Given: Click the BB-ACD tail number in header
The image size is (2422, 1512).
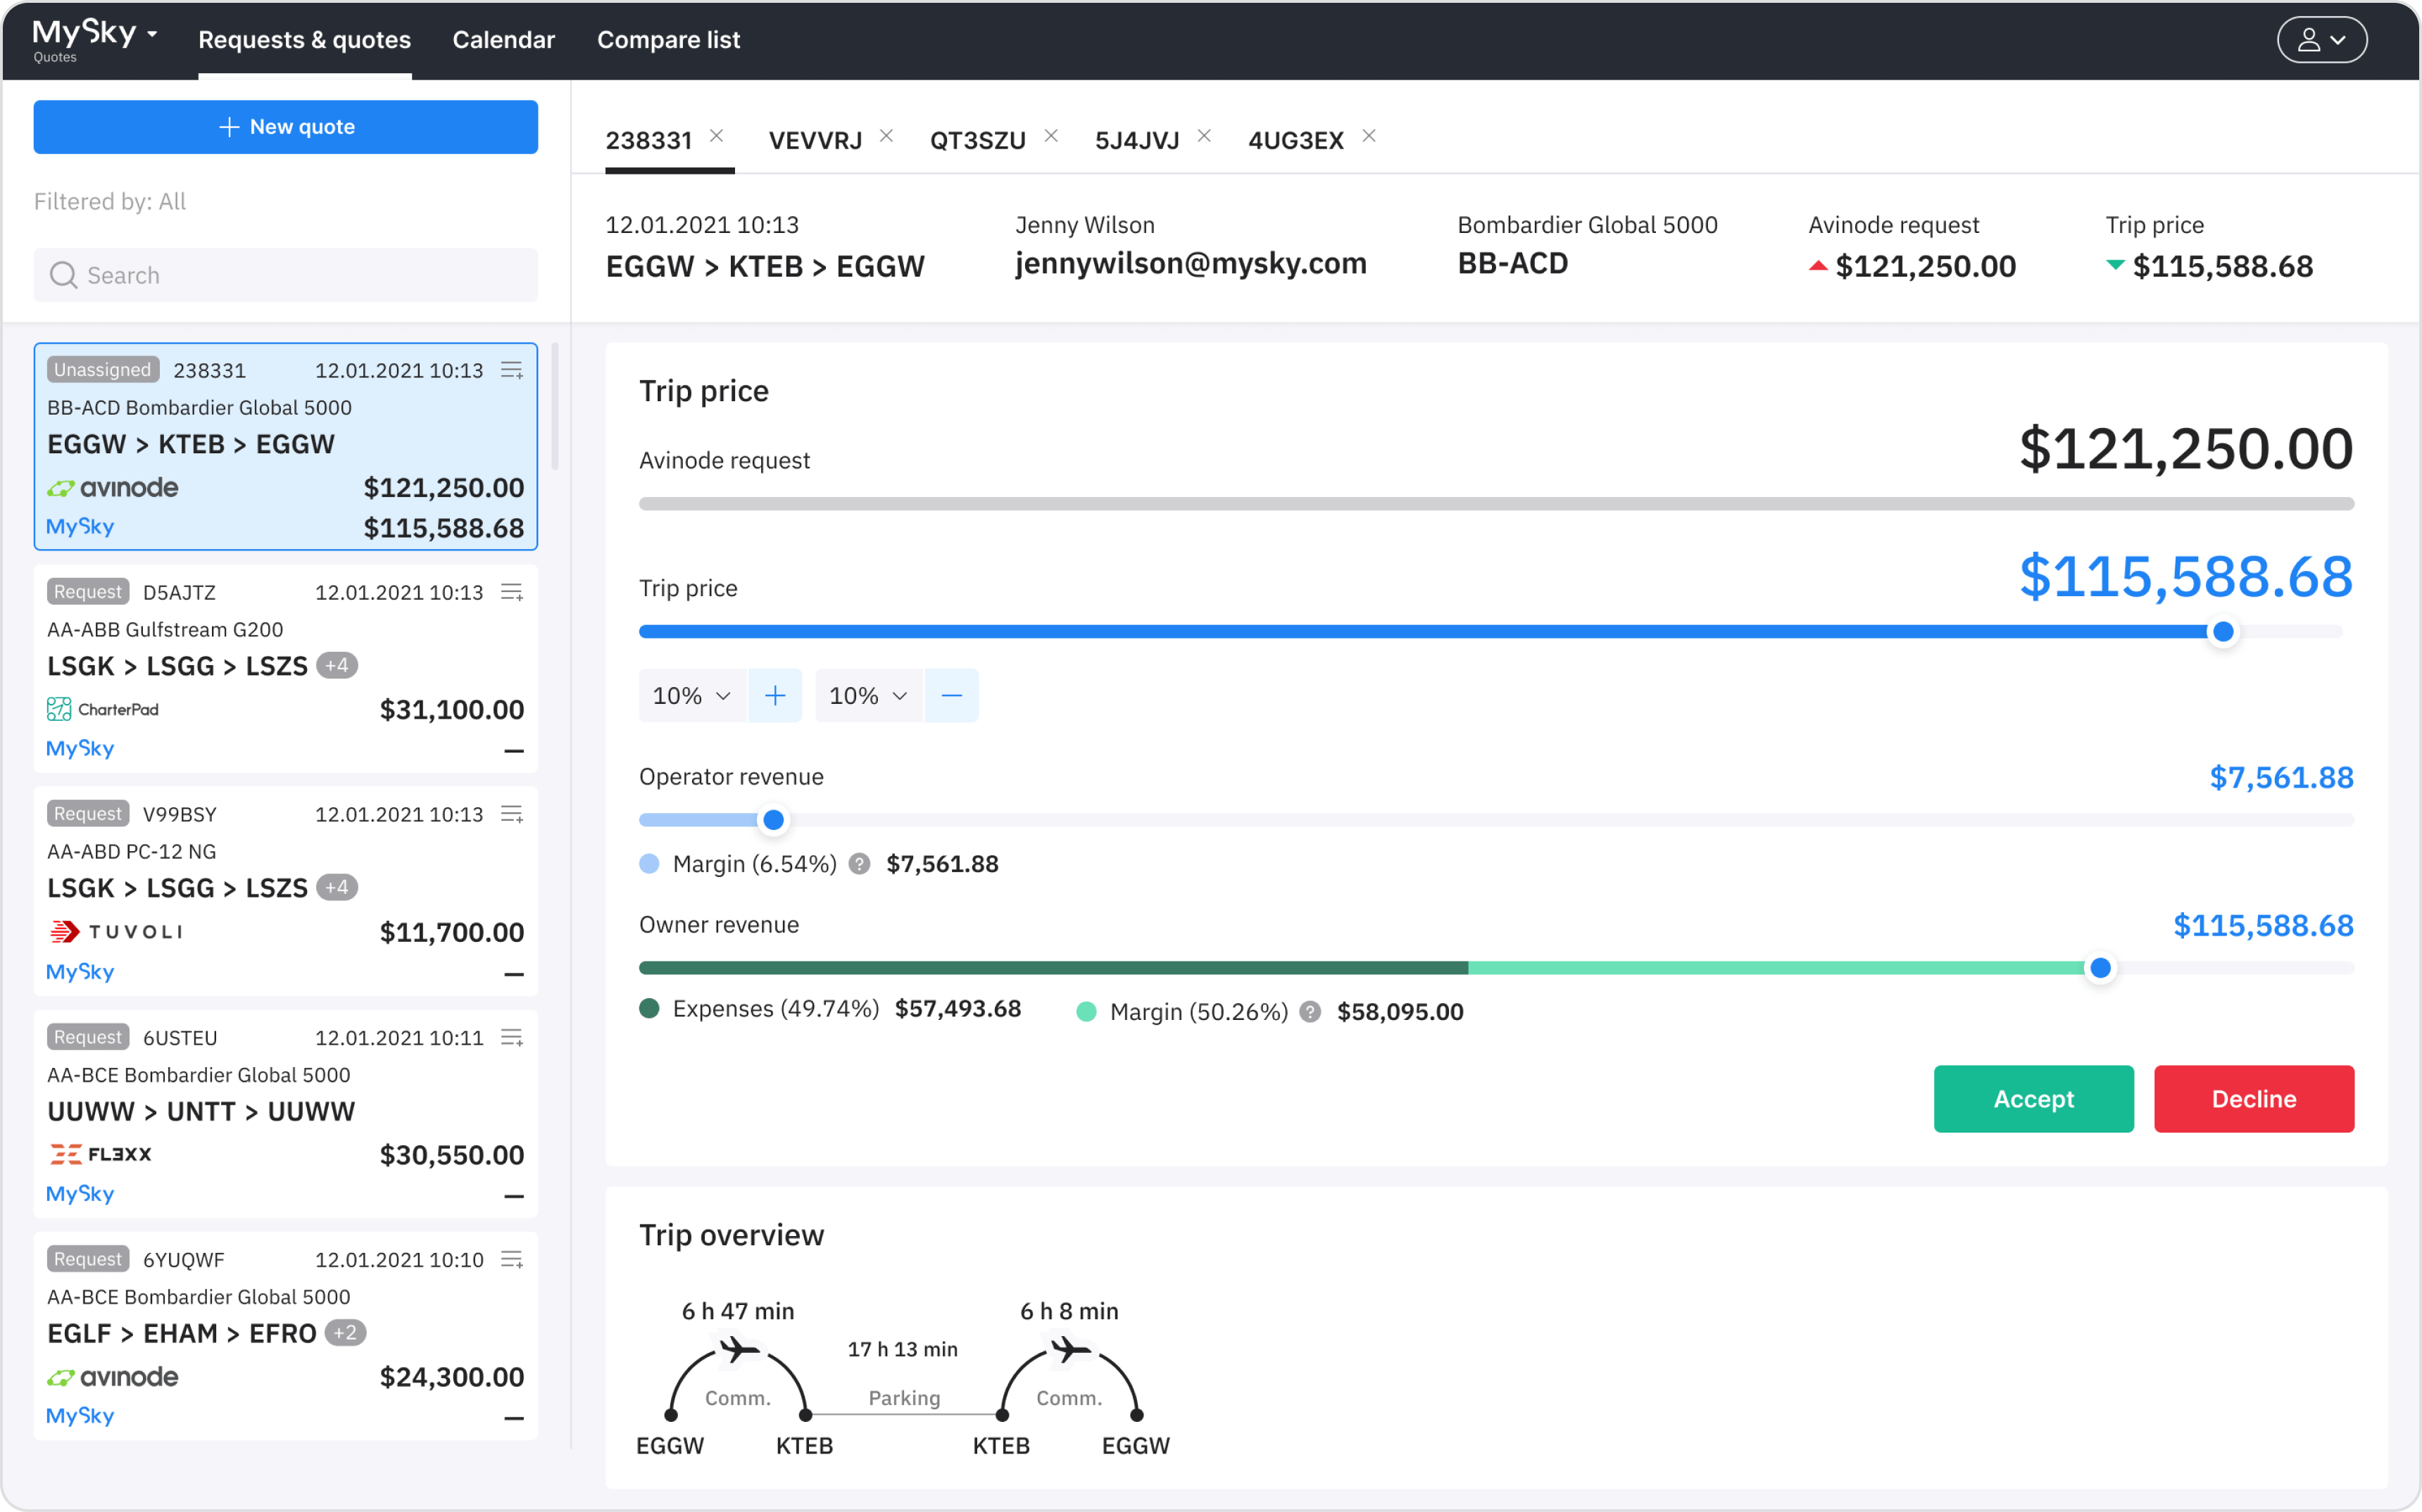Looking at the screenshot, I should pos(1513,263).
